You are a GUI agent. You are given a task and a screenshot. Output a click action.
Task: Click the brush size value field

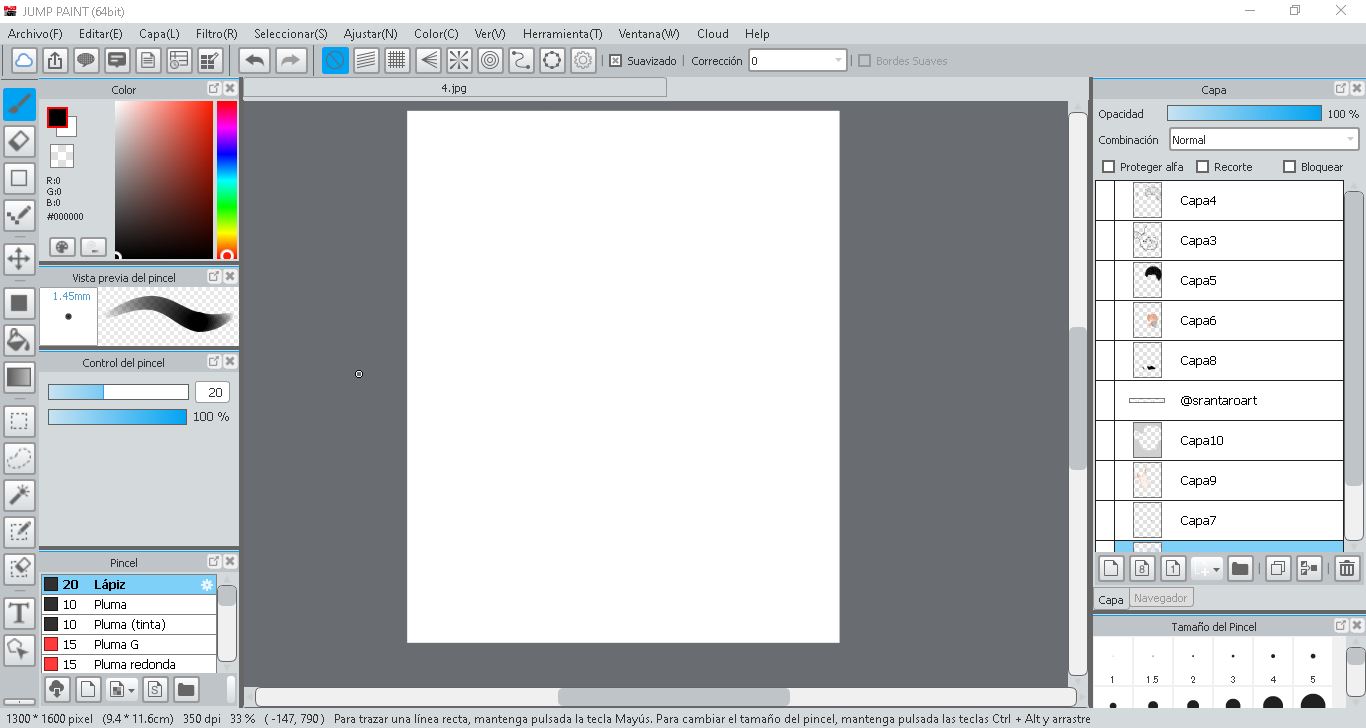point(212,392)
